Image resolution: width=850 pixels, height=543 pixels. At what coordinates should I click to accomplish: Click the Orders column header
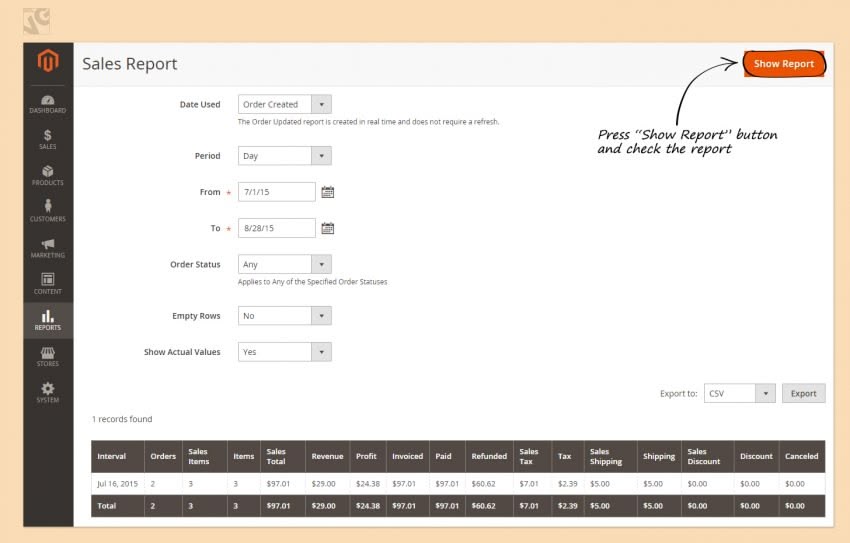click(163, 456)
